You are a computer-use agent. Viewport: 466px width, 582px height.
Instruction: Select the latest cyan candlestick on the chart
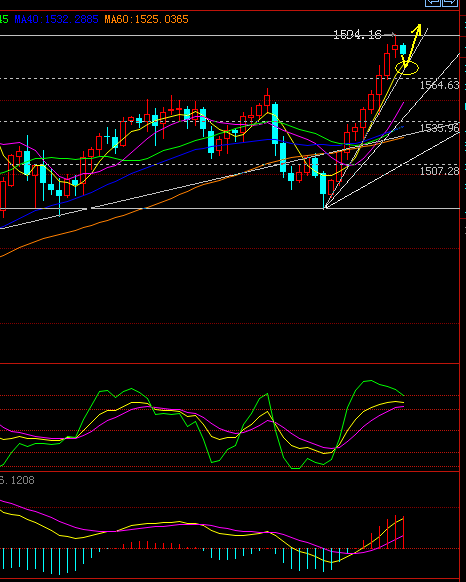(403, 50)
